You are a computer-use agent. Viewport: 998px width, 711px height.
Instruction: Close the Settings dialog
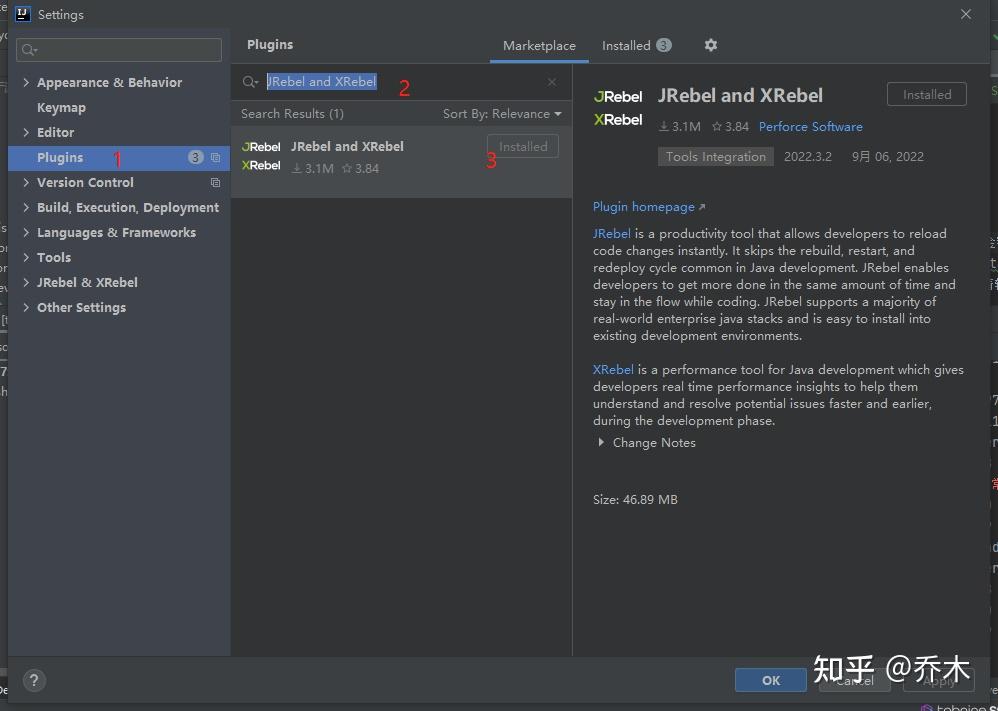966,14
